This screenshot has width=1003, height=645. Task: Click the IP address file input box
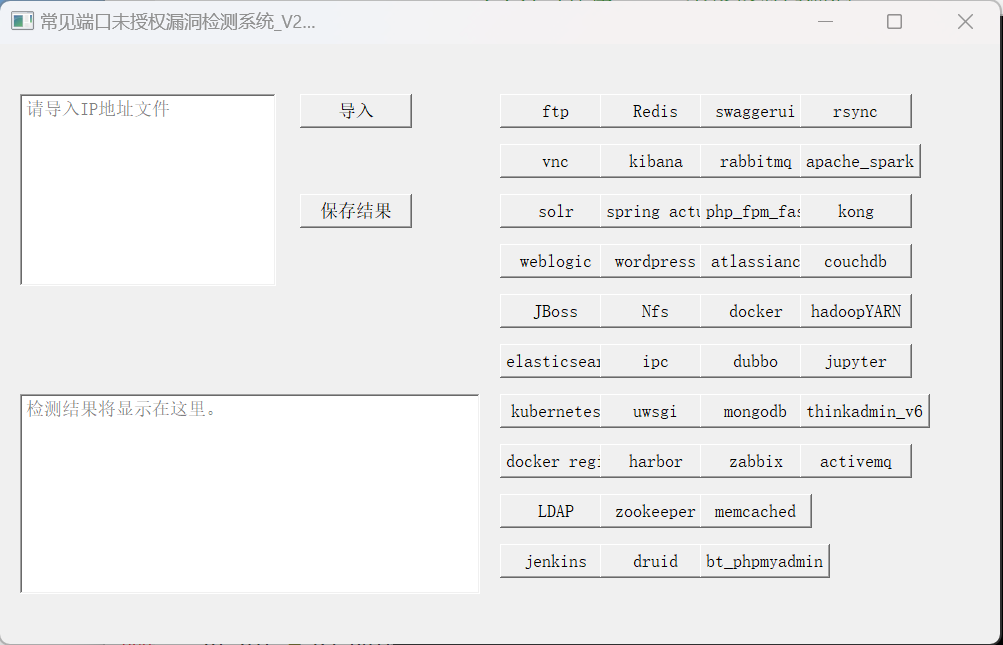(x=148, y=189)
